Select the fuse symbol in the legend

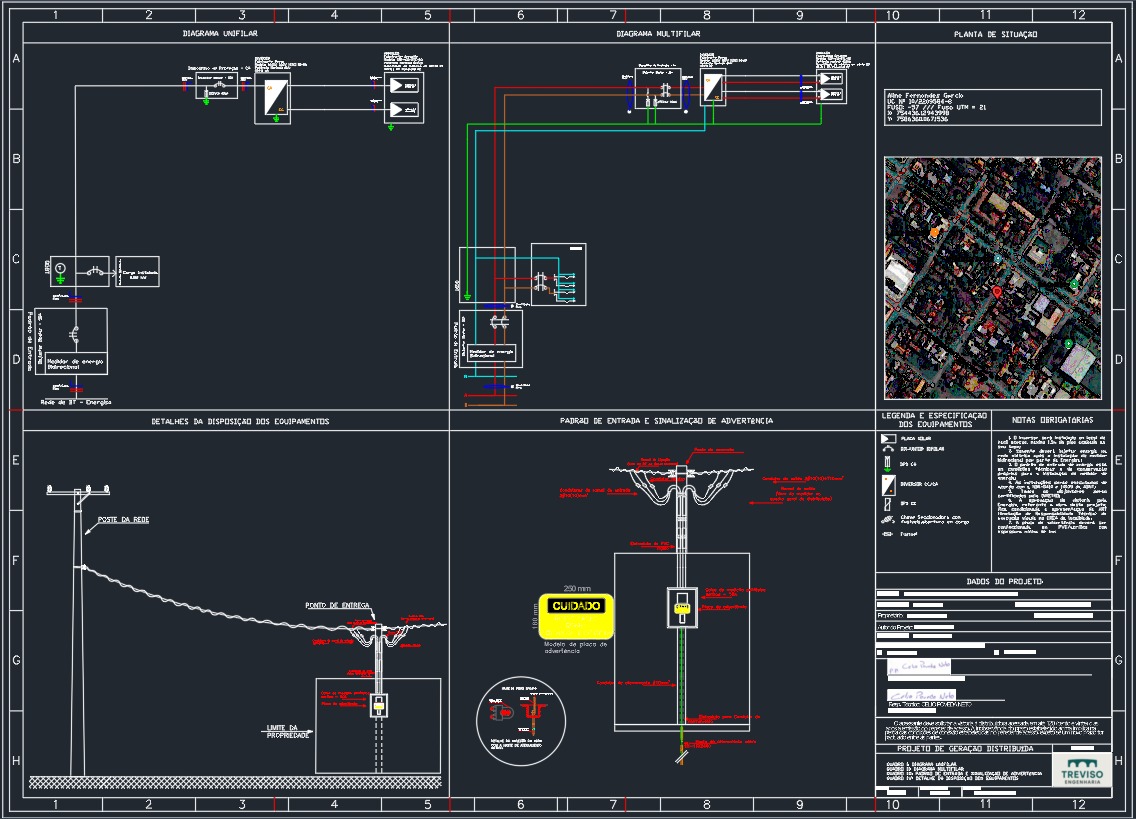click(888, 534)
